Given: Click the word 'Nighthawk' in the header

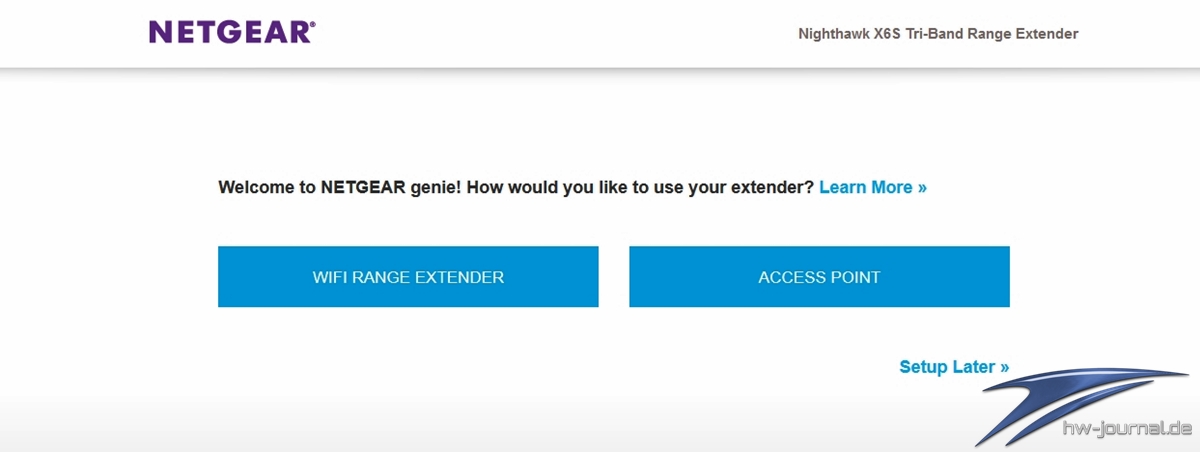Looking at the screenshot, I should (x=833, y=34).
